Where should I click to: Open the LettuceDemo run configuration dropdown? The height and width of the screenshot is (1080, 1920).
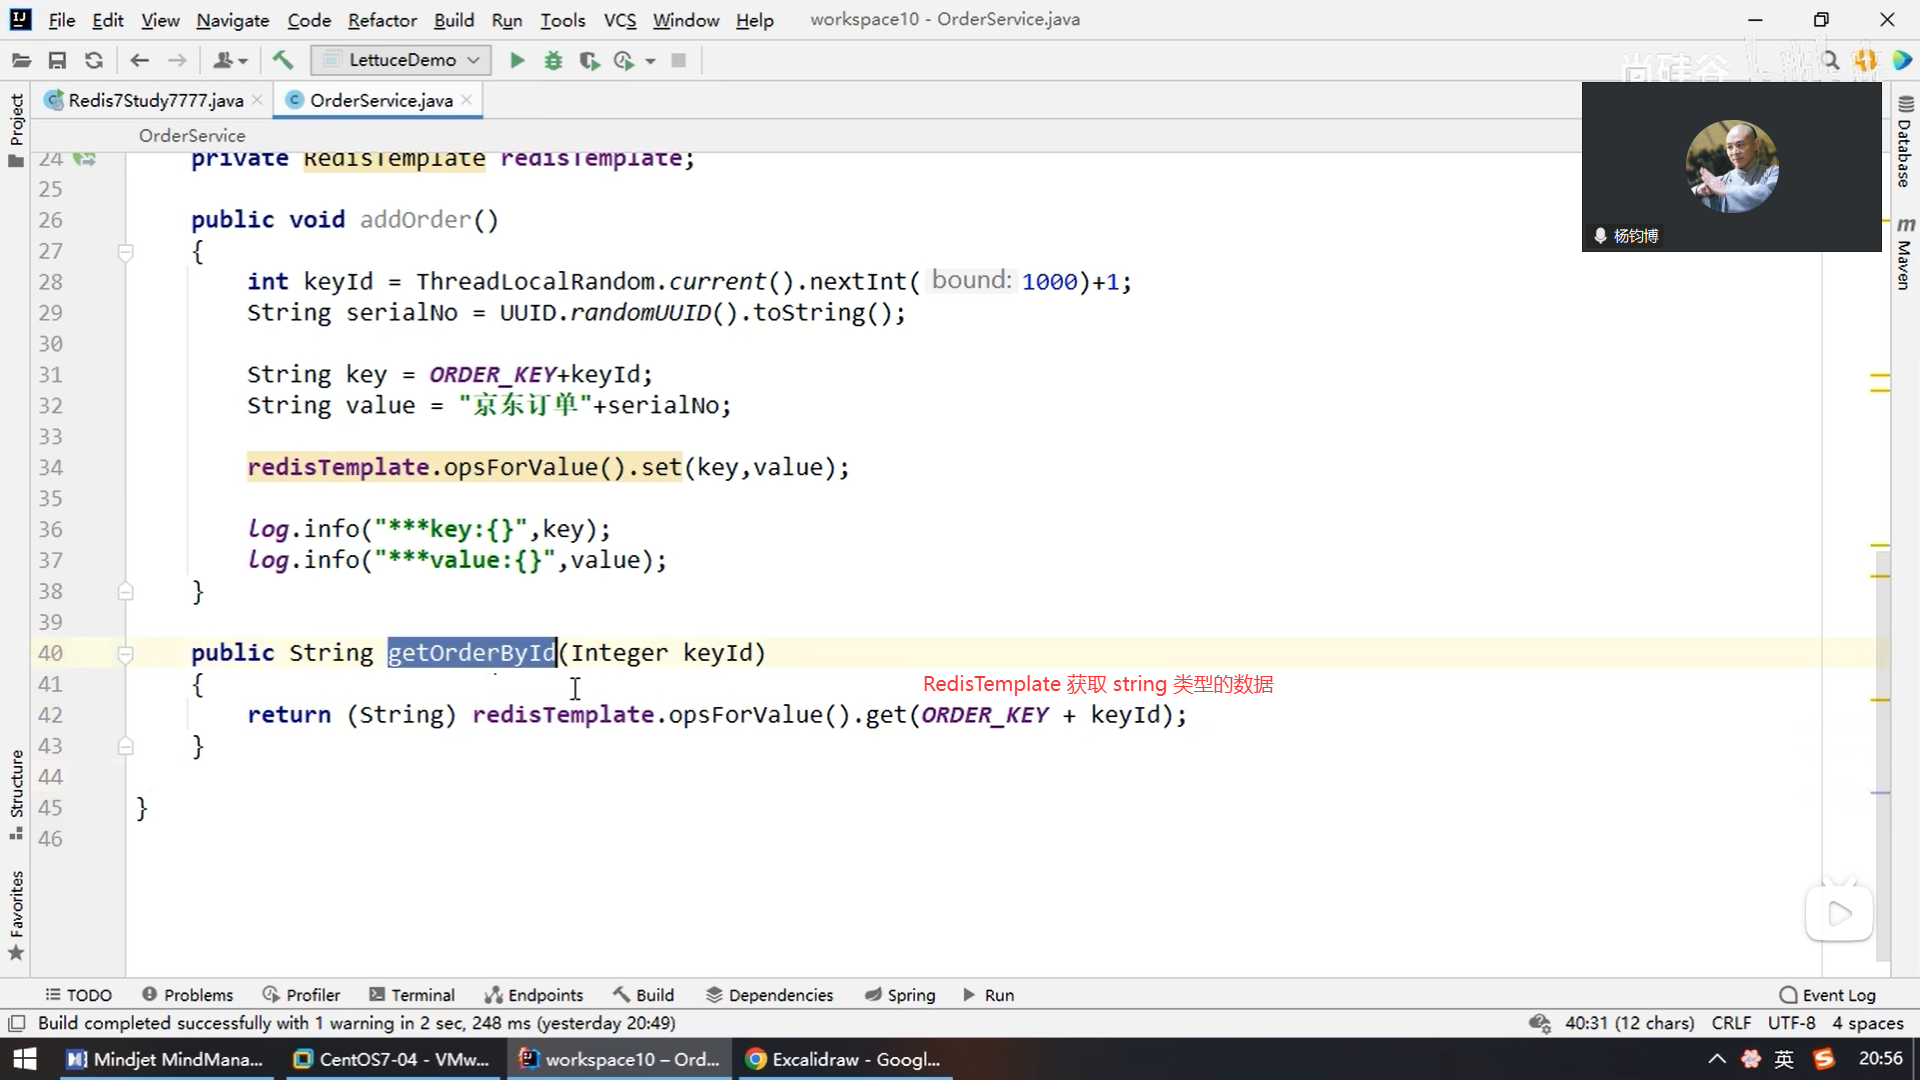401,60
